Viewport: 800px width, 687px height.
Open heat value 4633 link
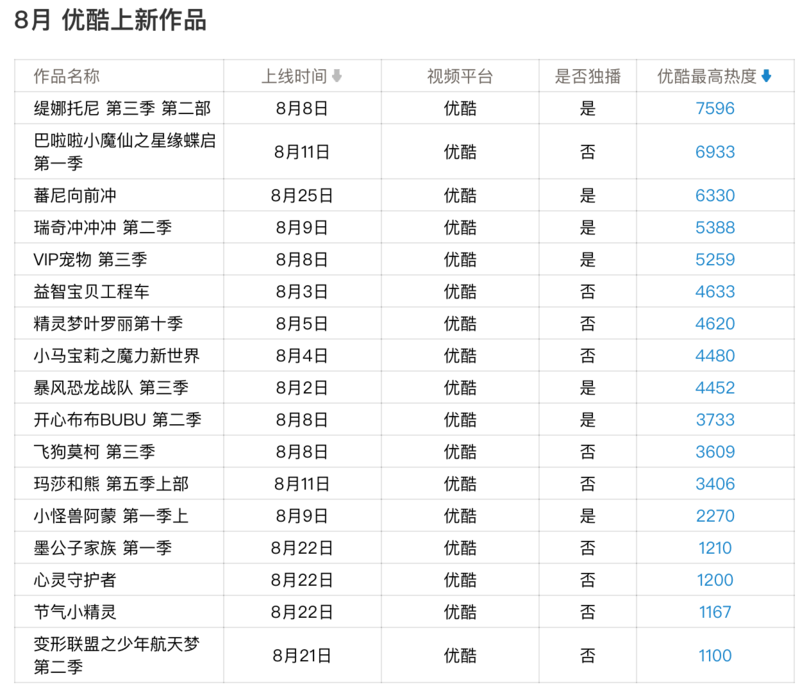tap(715, 292)
